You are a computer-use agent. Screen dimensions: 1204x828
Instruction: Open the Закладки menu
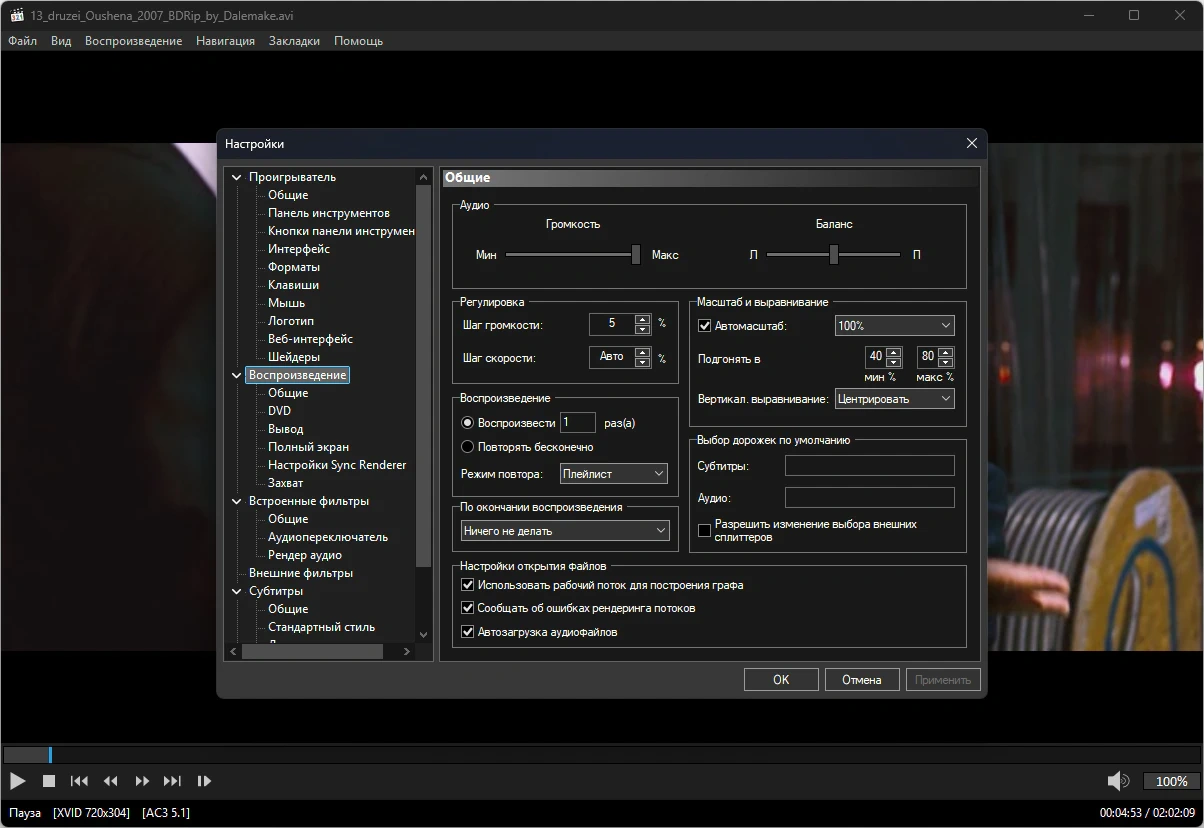[x=294, y=41]
